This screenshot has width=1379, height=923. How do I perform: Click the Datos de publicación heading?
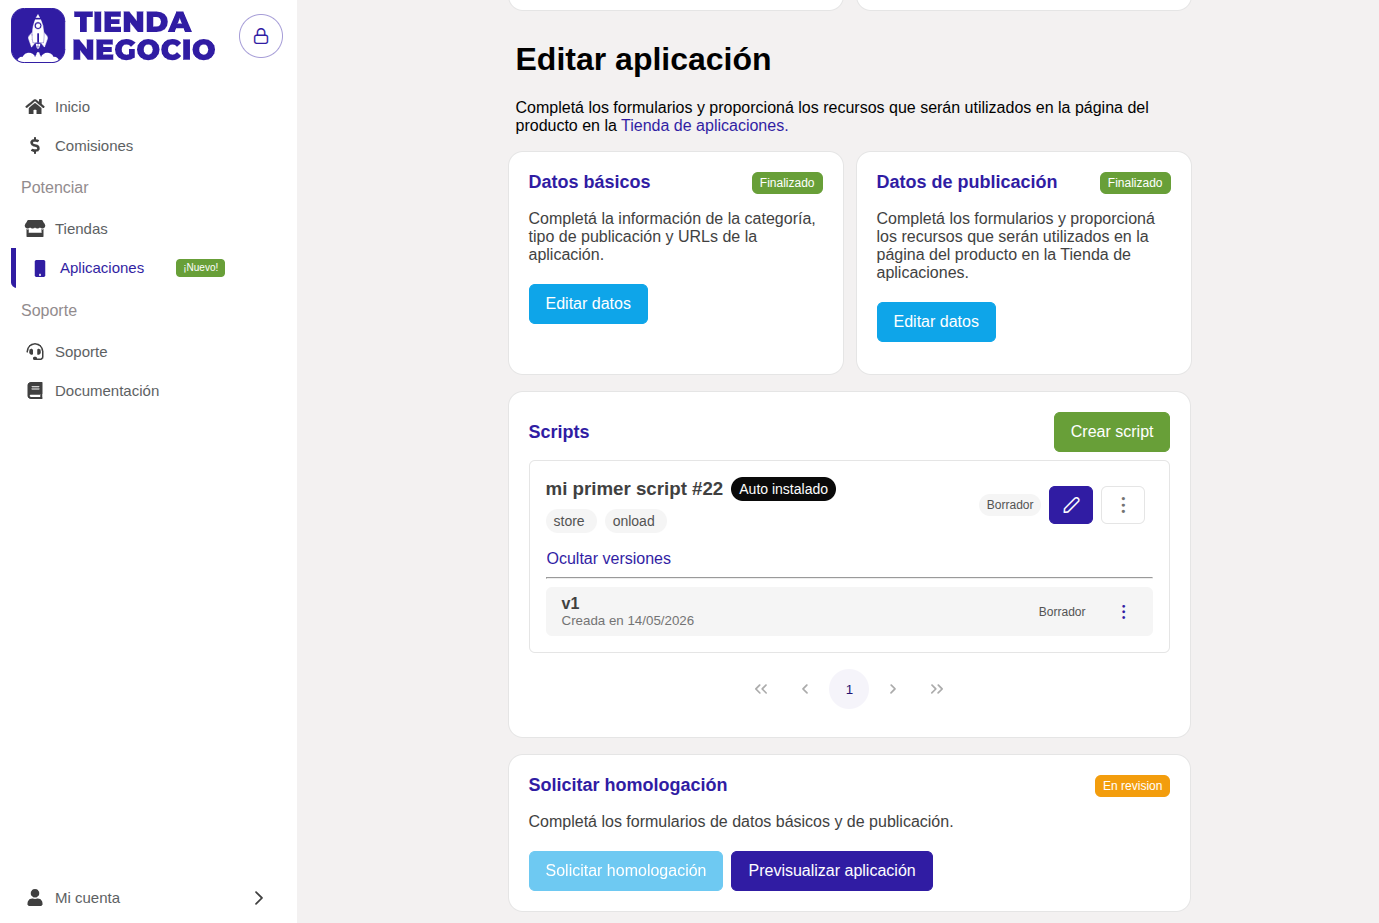967,182
